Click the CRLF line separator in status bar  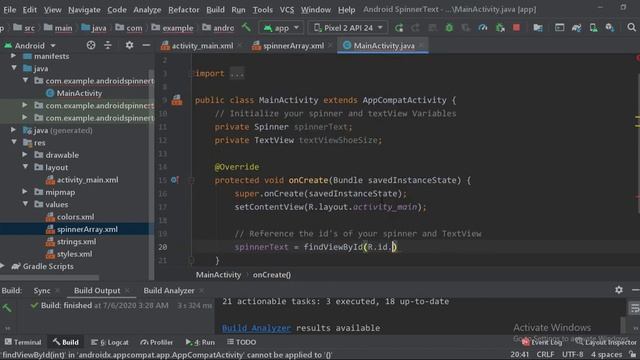tap(545, 354)
